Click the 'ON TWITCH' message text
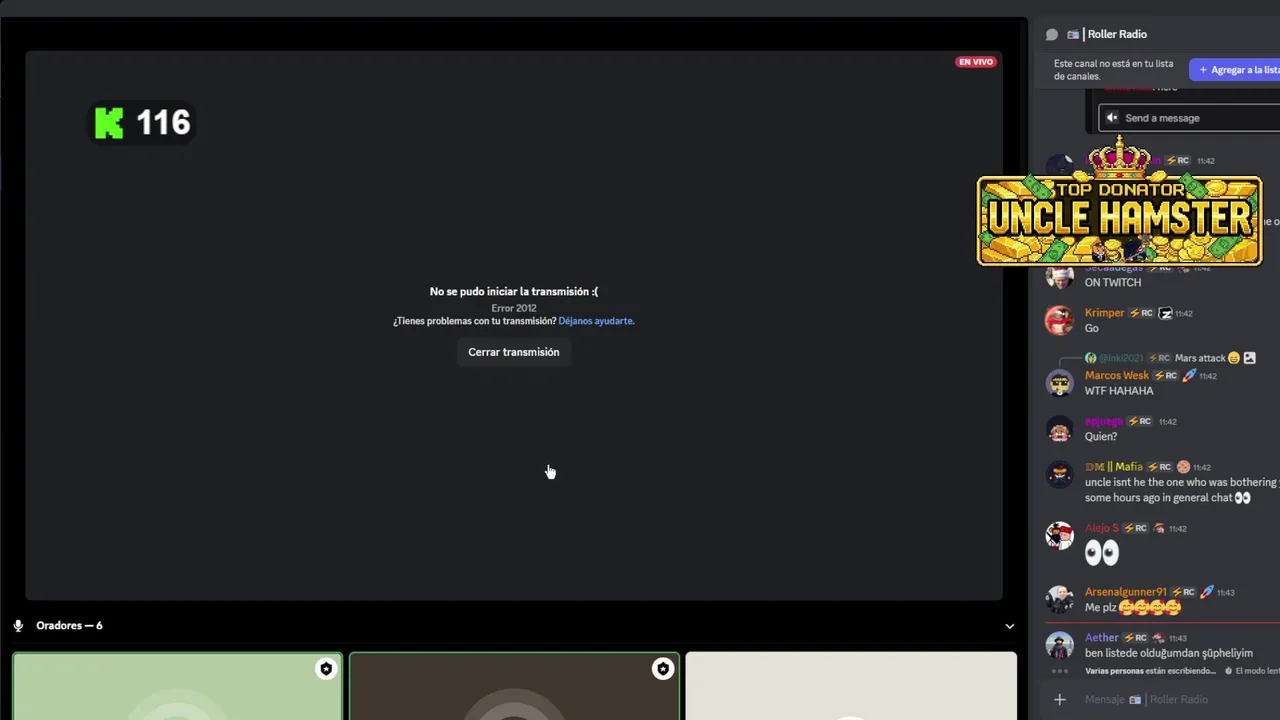Image resolution: width=1280 pixels, height=720 pixels. [1113, 283]
